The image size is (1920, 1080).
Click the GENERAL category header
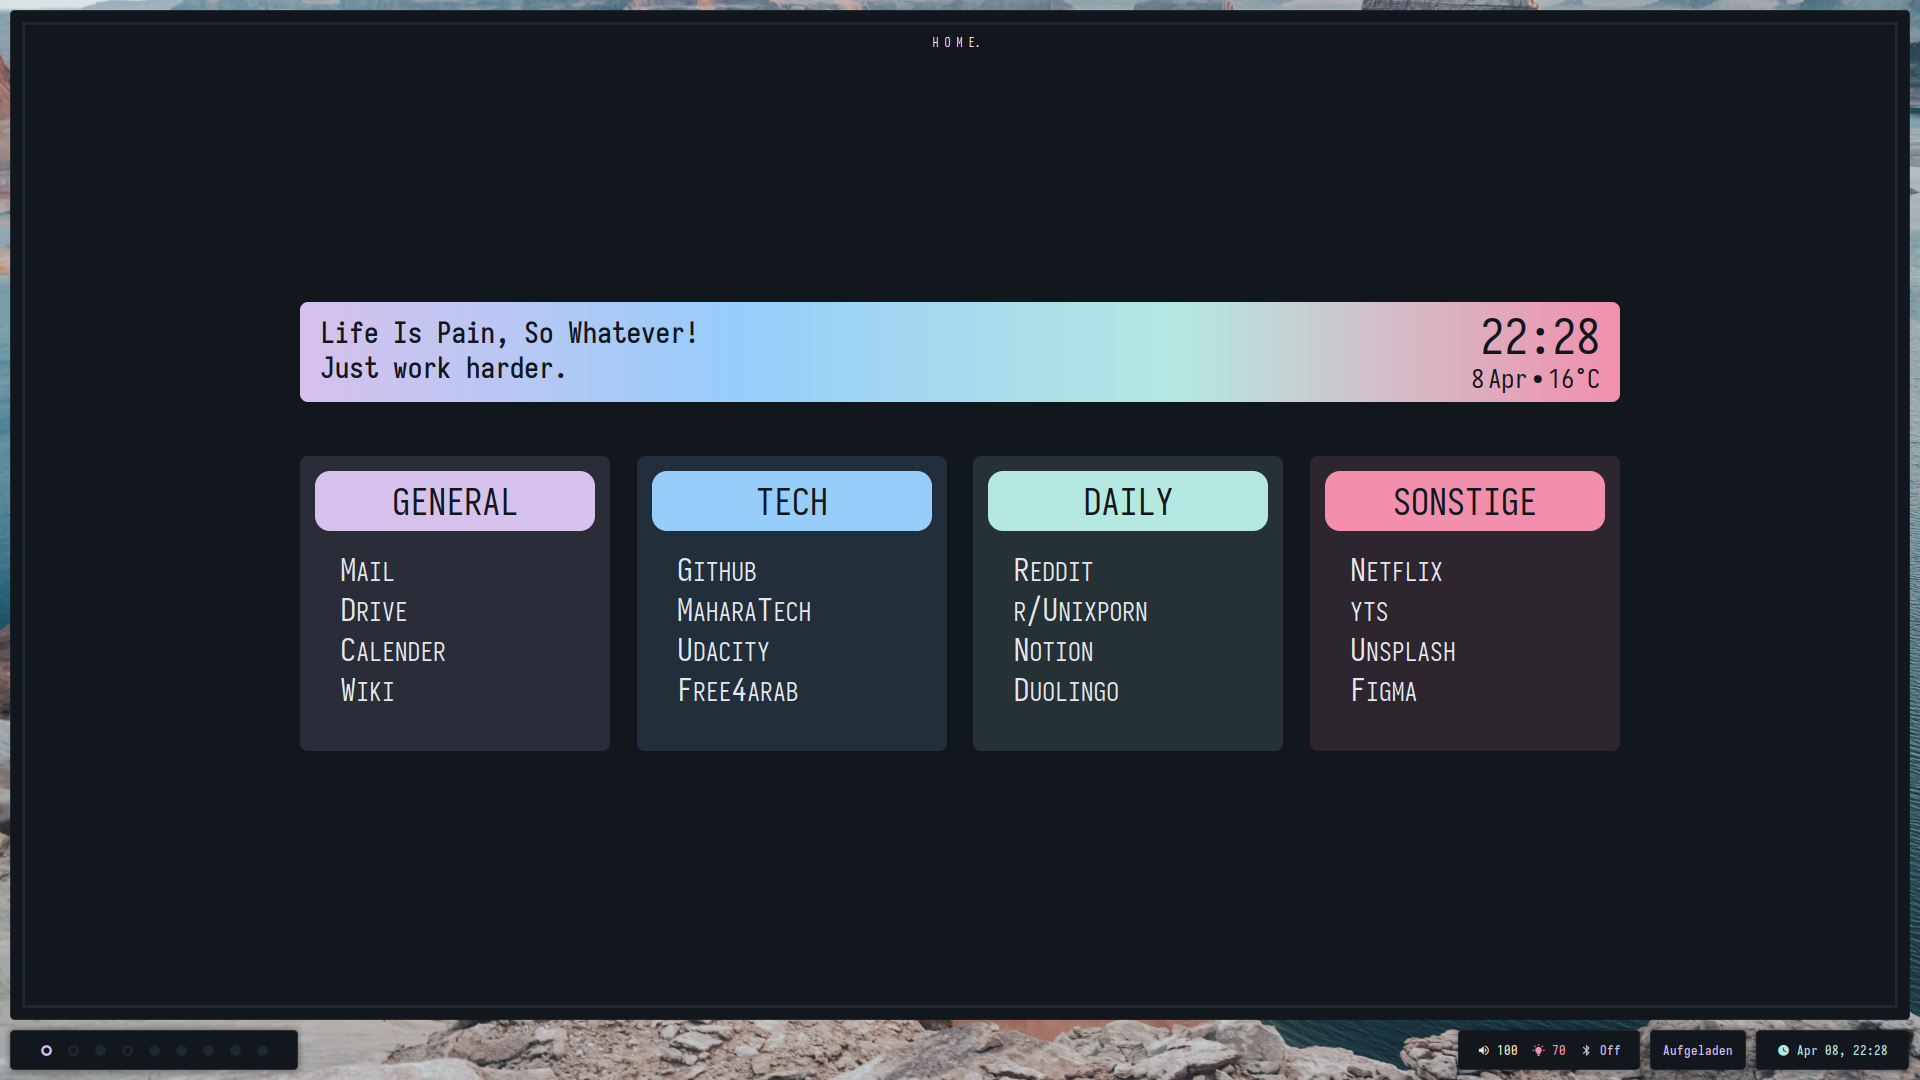point(455,501)
